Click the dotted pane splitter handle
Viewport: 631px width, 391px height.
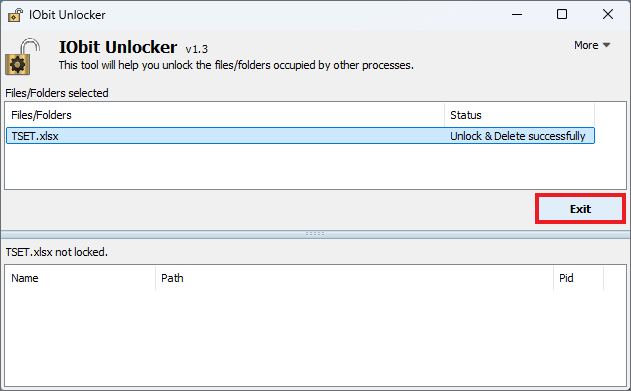tap(315, 234)
